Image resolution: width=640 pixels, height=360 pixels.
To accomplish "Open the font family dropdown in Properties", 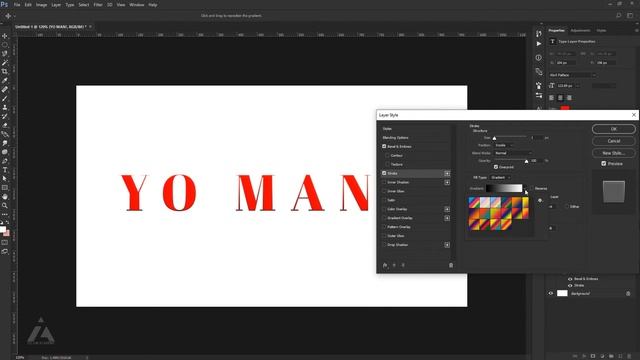I will (x=572, y=75).
